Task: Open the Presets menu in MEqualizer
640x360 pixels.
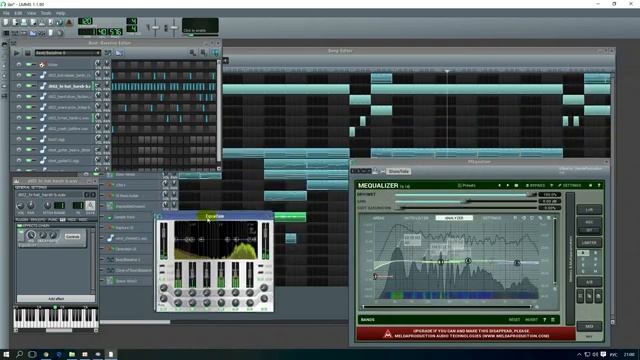Action: coord(467,185)
